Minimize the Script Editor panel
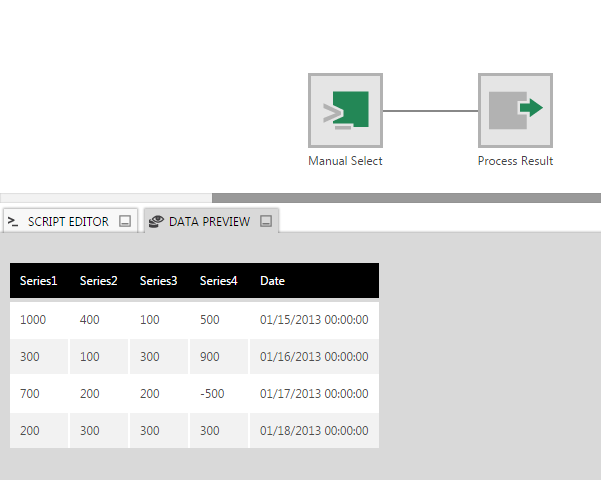 point(125,222)
